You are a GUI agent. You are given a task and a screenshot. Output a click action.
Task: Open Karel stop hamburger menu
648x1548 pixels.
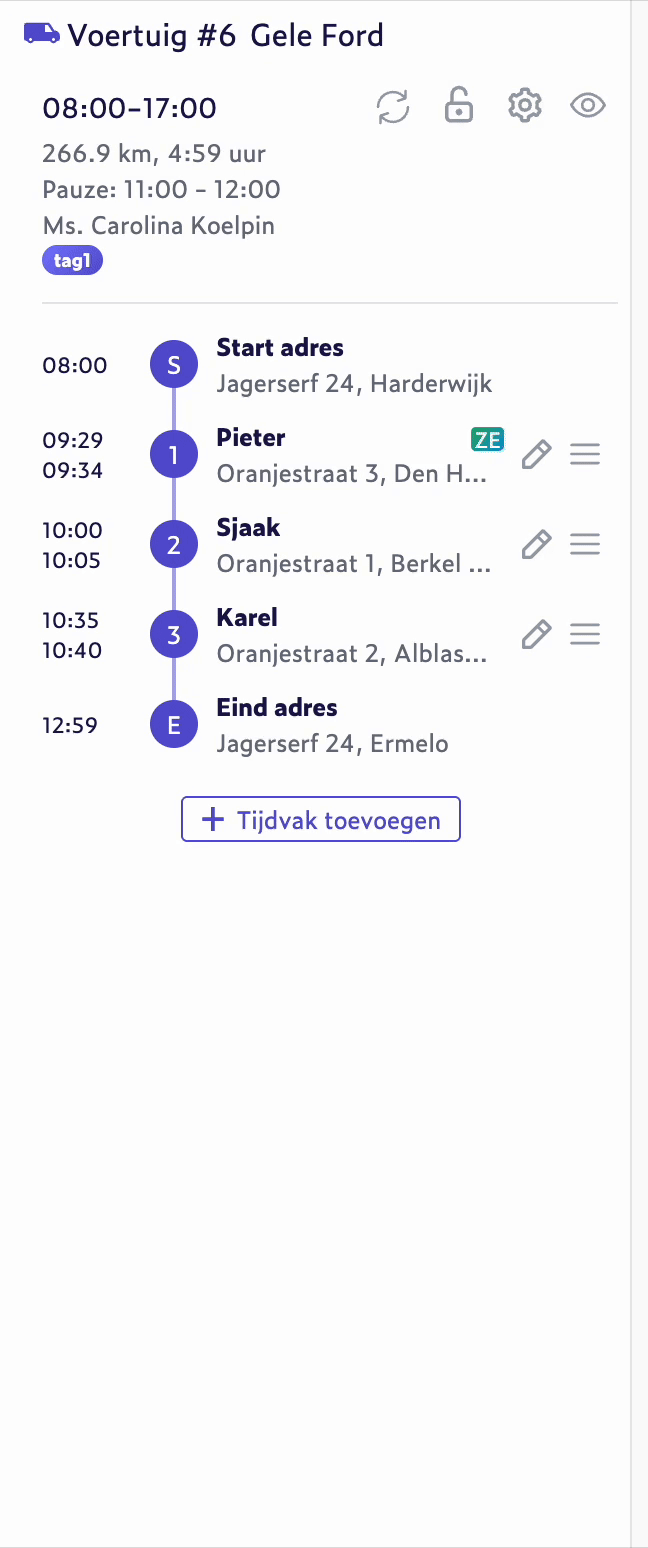pyautogui.click(x=585, y=635)
